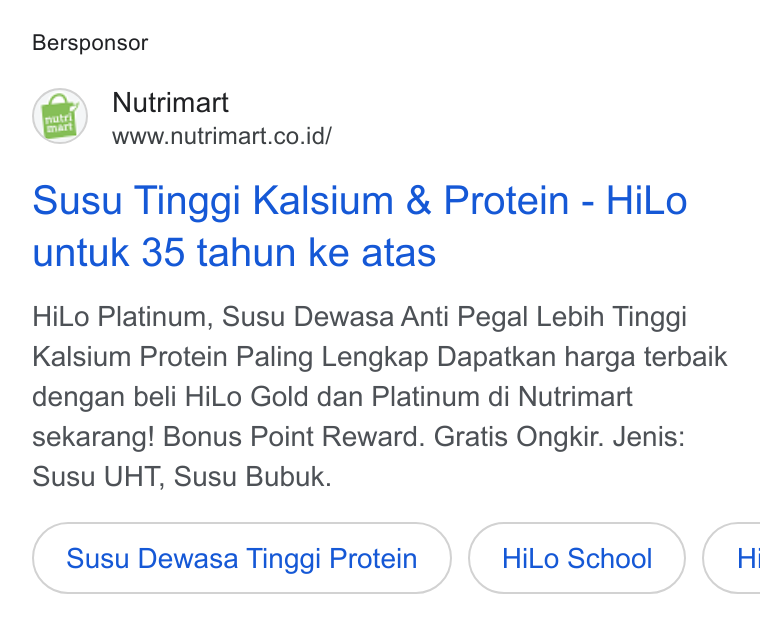Click the partially visible third chip at right edge
This screenshot has height=626, width=760.
pos(731,558)
